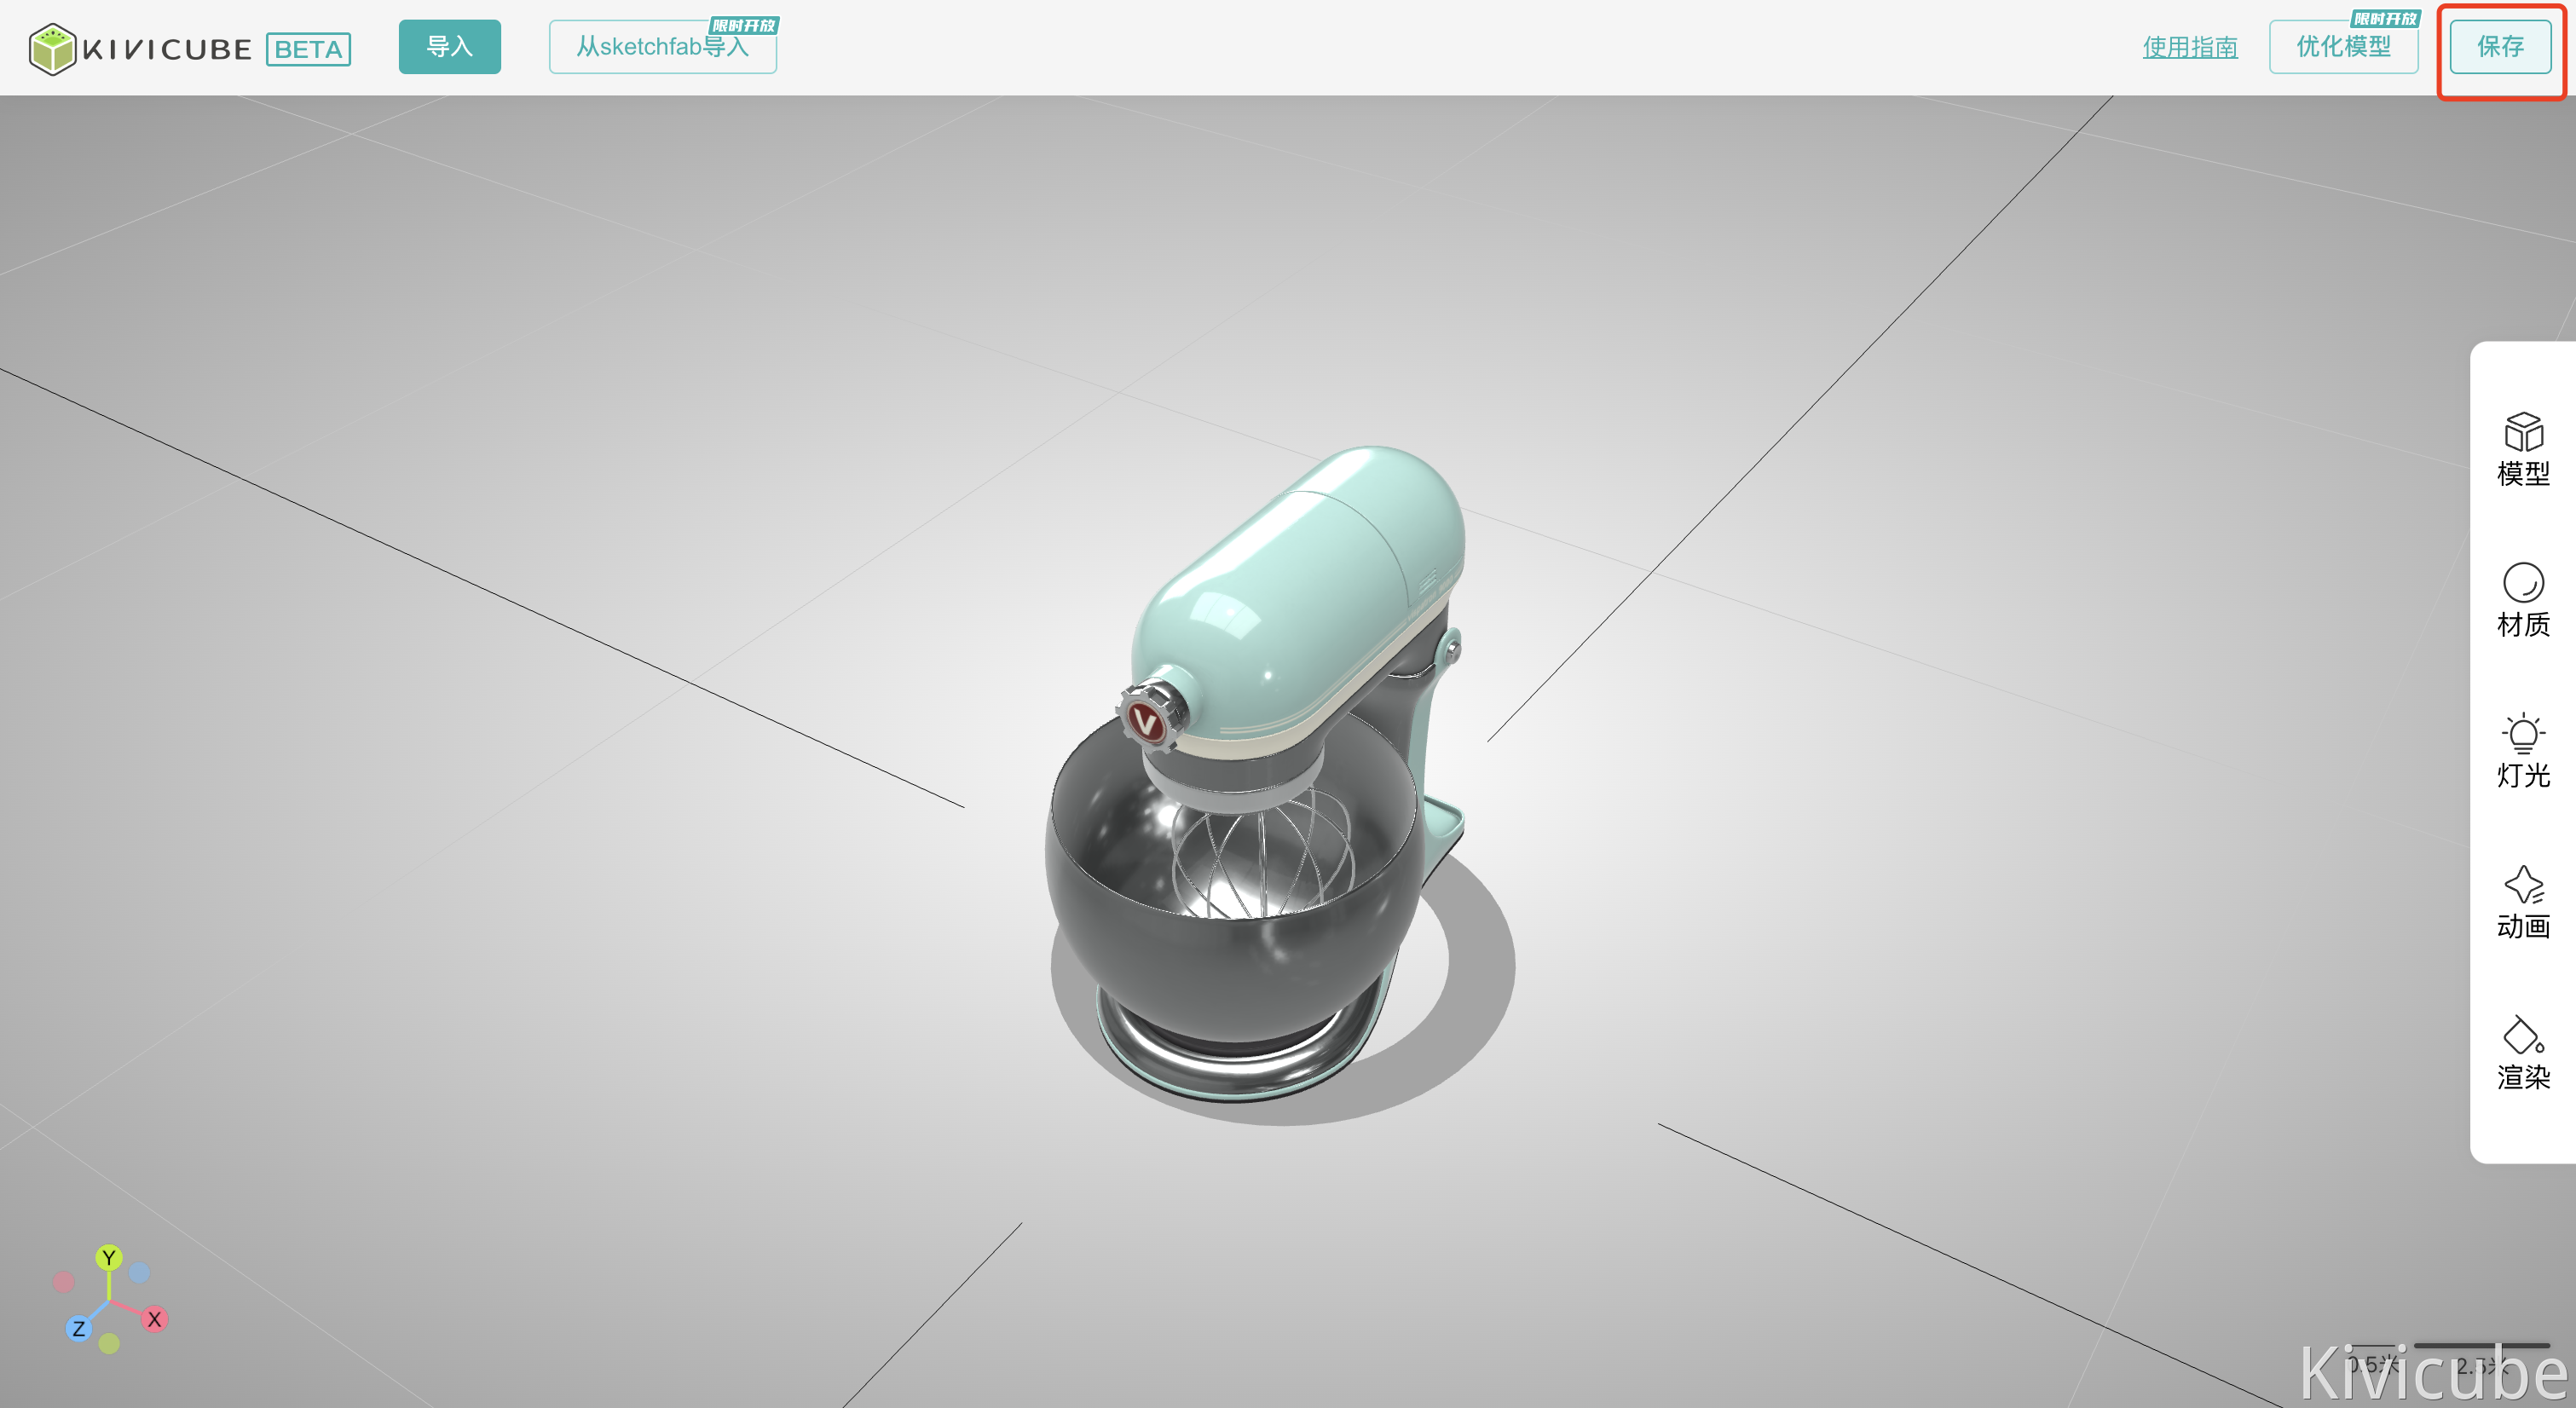Open the 动画 (Animation) panel
Image resolution: width=2576 pixels, height=1408 pixels.
(2522, 902)
